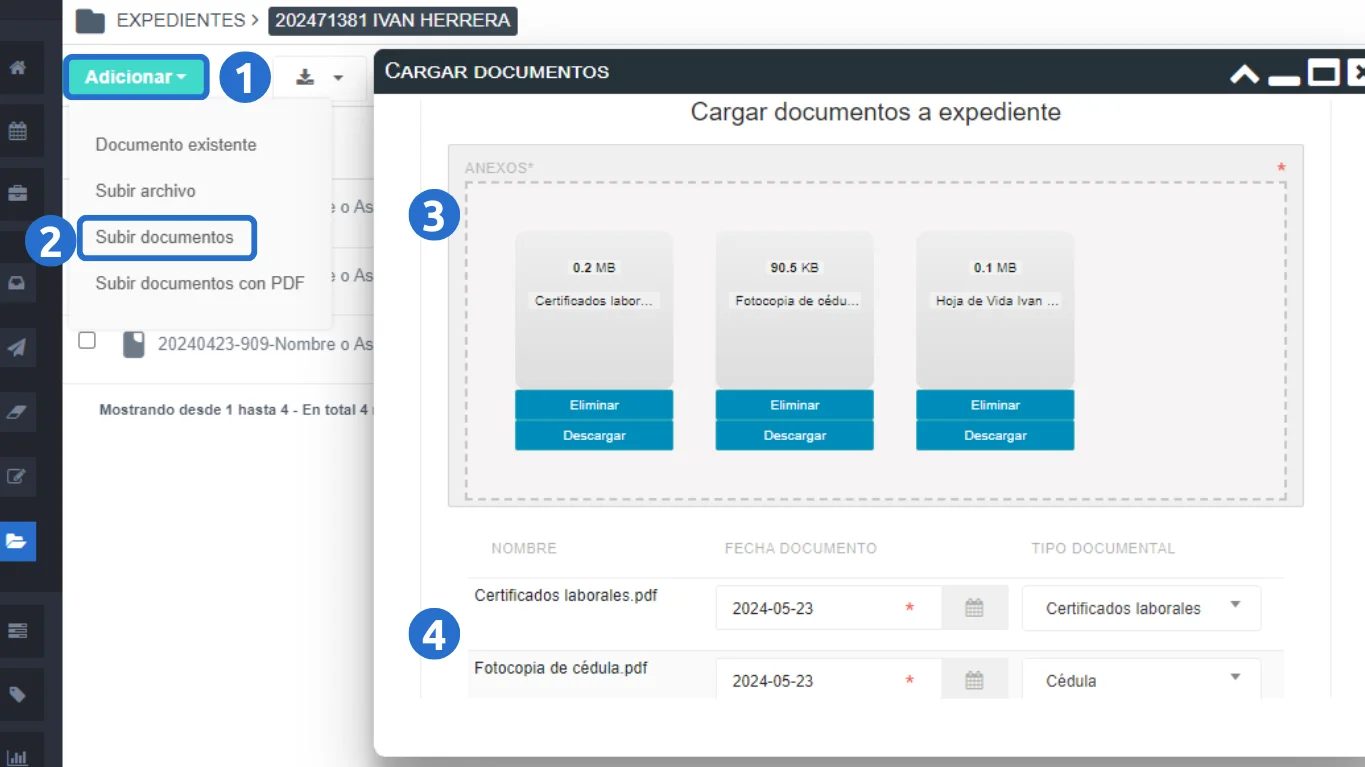Click the Certificados laborales date field
The image size is (1365, 767).
pyautogui.click(x=815, y=608)
